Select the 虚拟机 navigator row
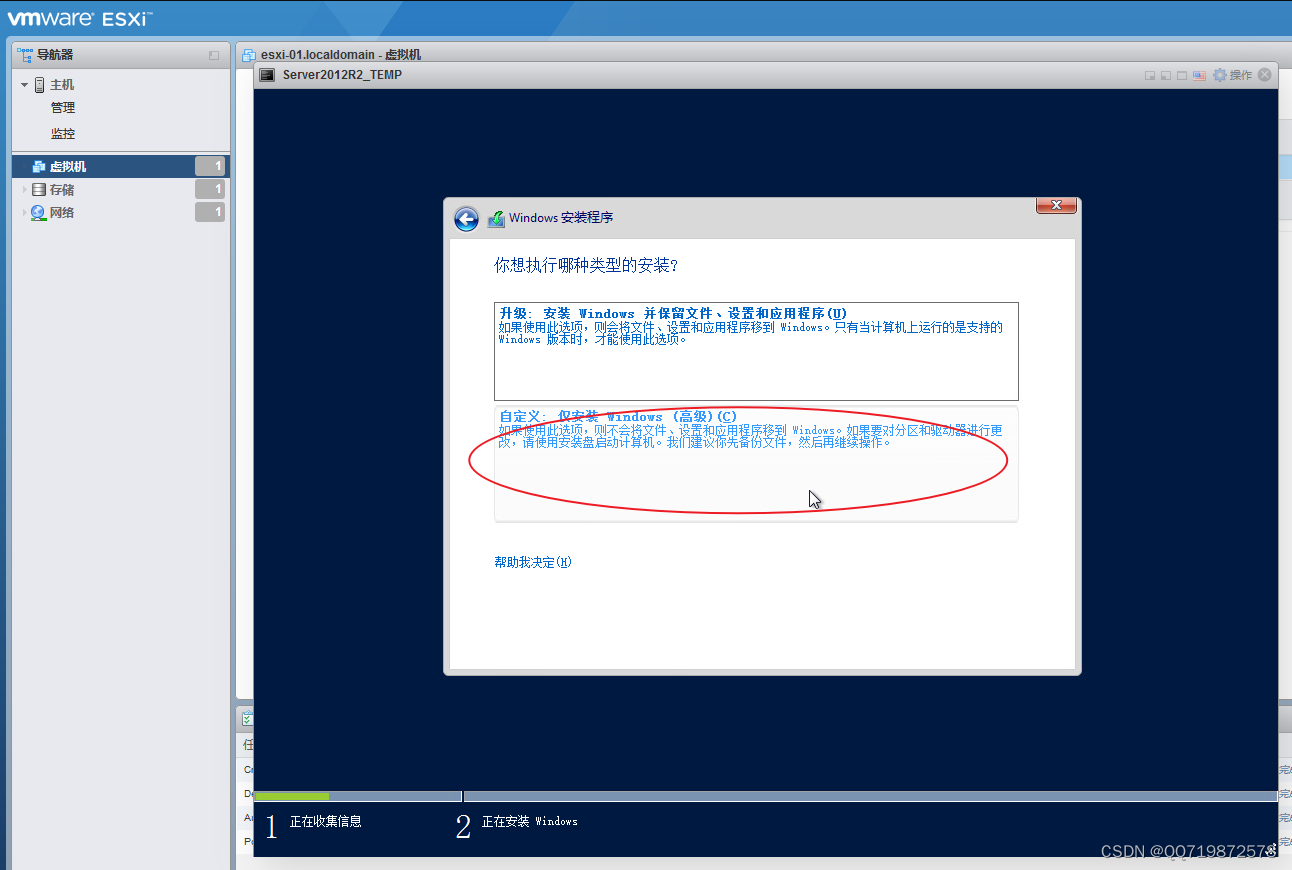The height and width of the screenshot is (870, 1292). pyautogui.click(x=121, y=167)
